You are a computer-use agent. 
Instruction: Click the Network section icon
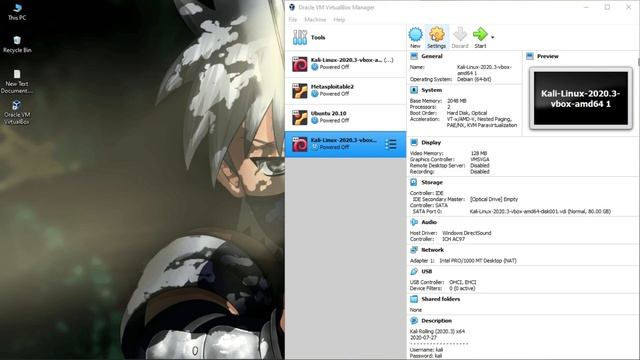tap(414, 250)
